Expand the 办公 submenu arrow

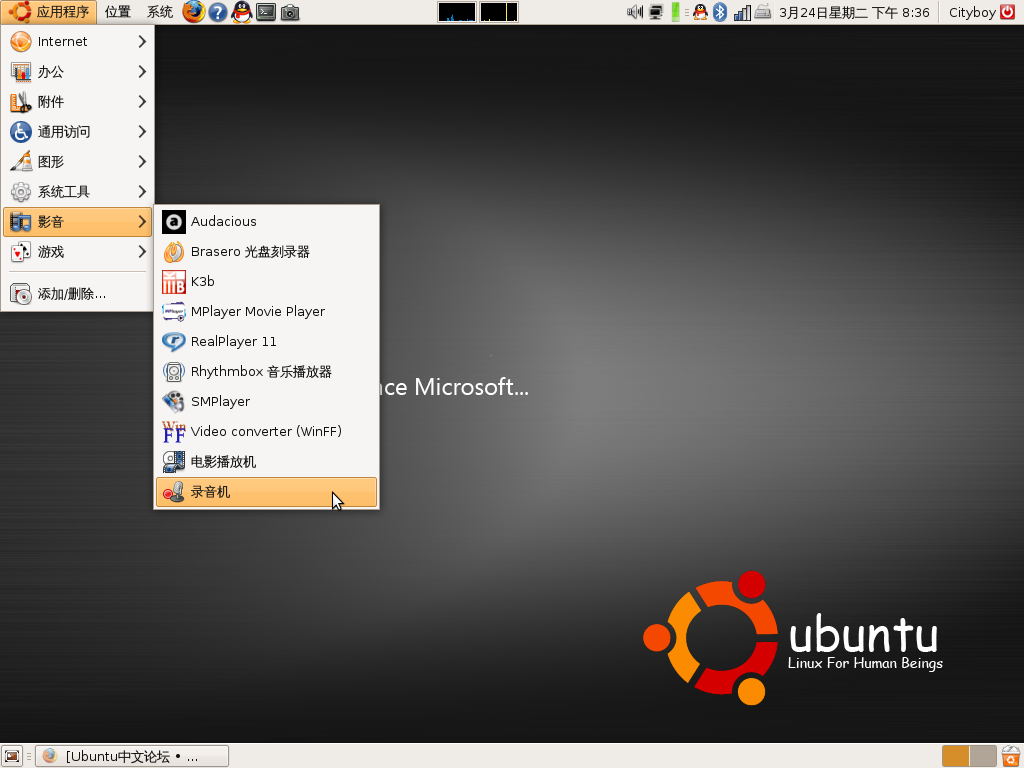[142, 72]
